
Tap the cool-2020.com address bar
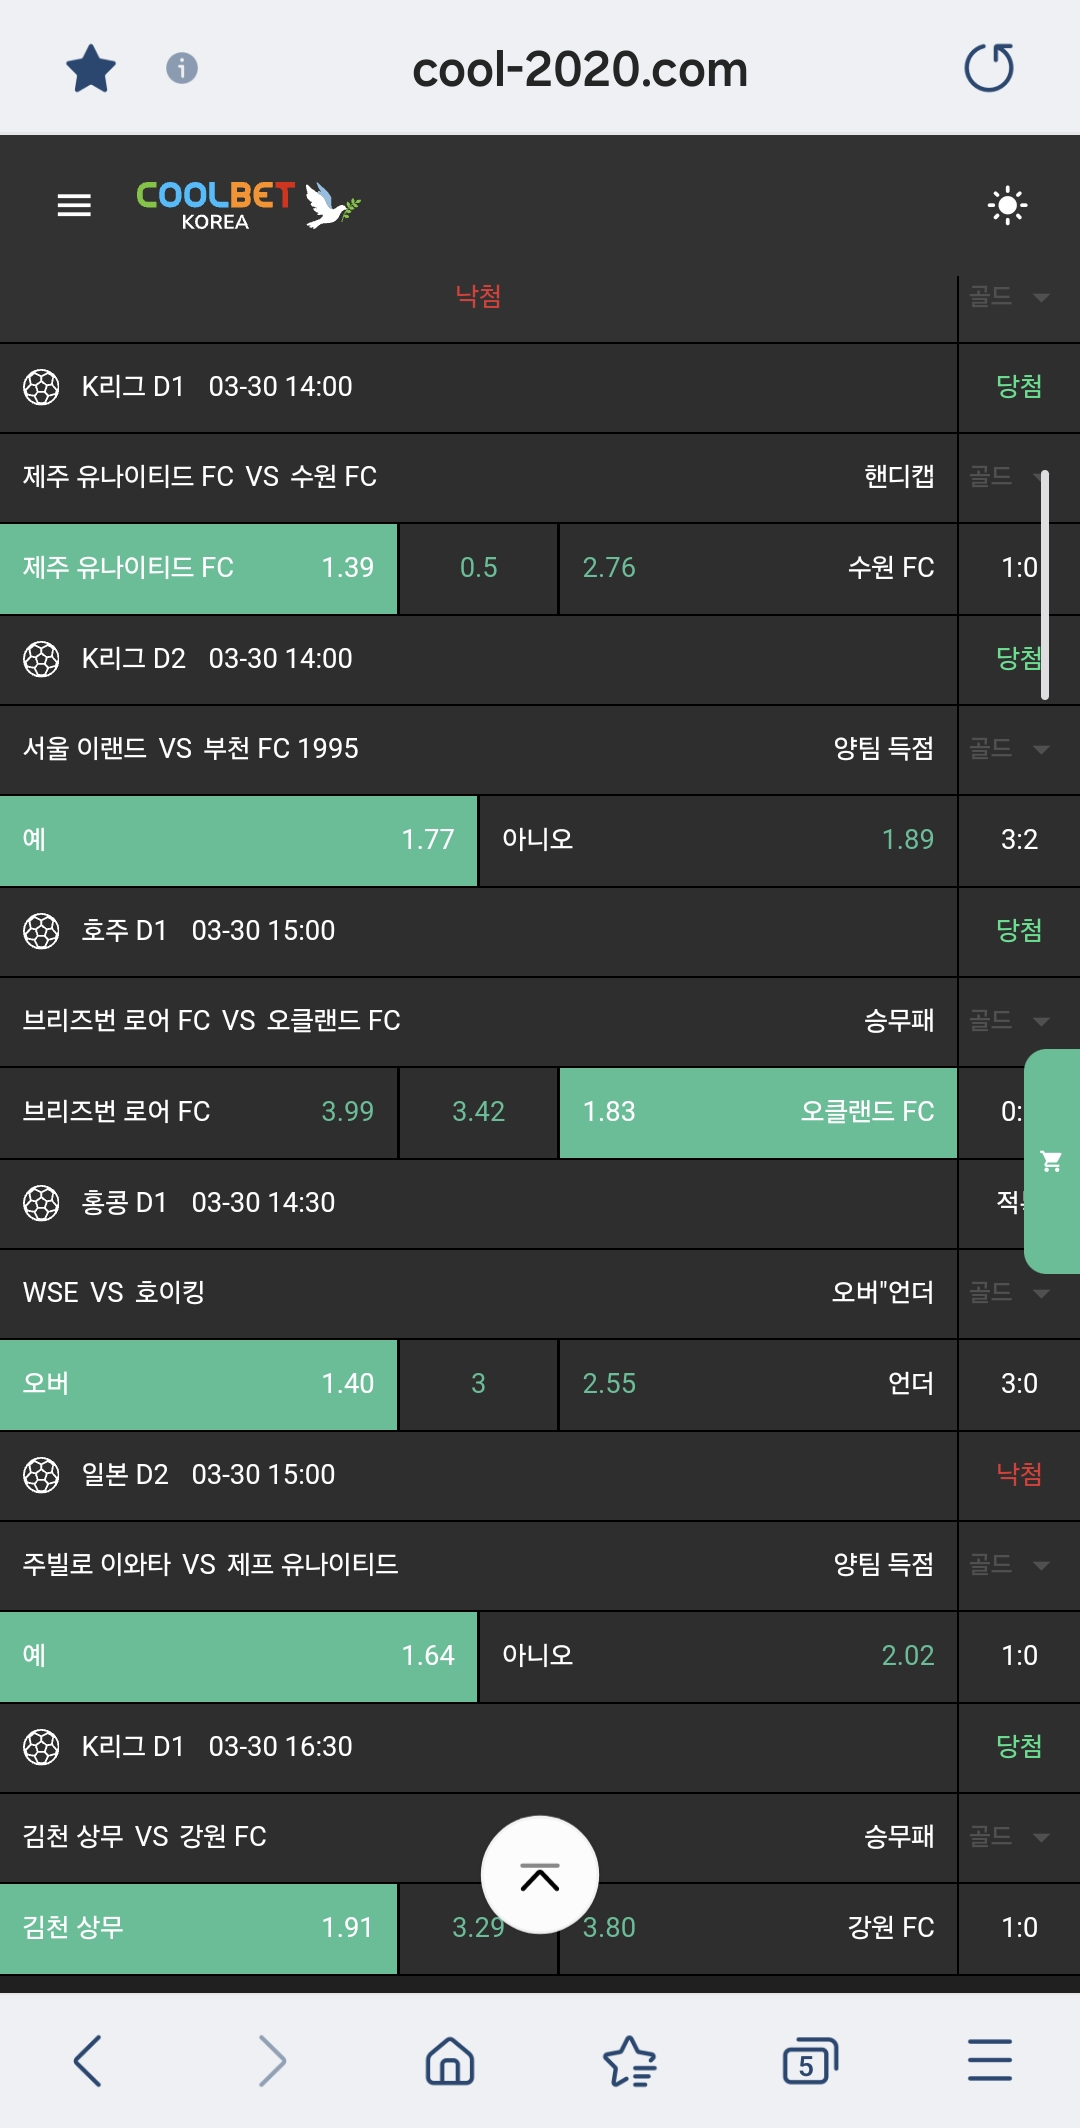pos(580,70)
